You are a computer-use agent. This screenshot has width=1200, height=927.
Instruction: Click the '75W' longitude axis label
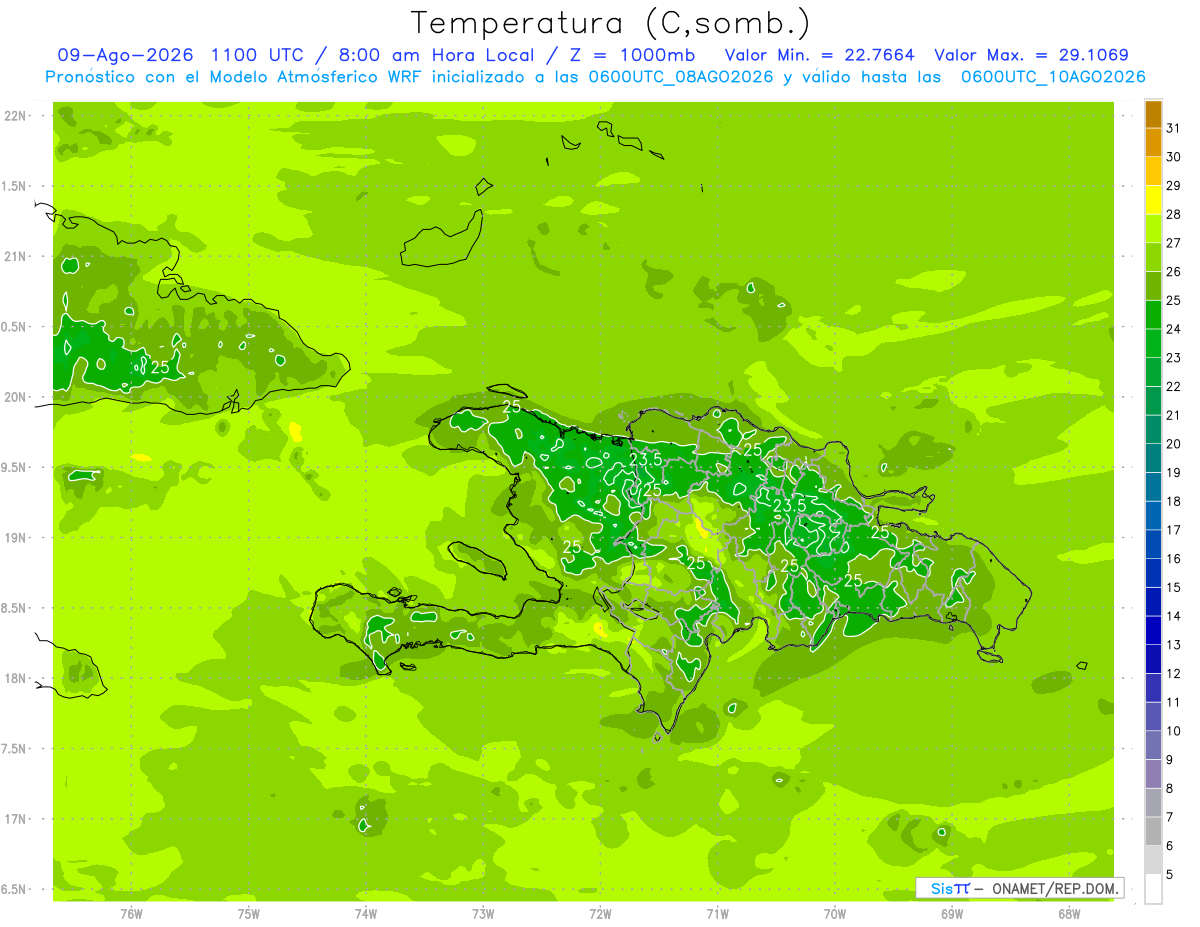pyautogui.click(x=248, y=914)
